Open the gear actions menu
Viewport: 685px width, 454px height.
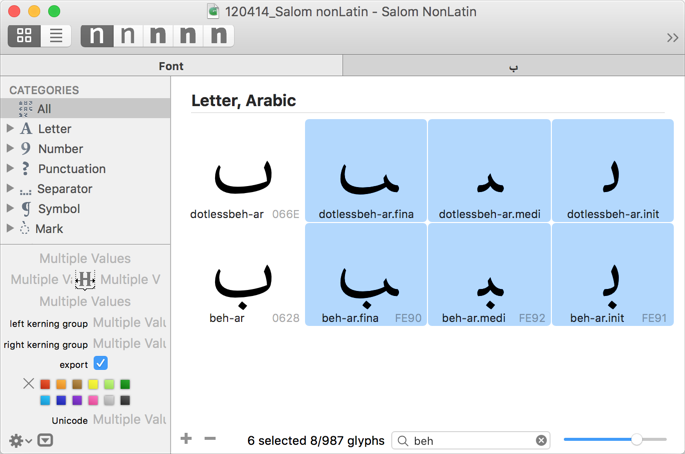(18, 440)
